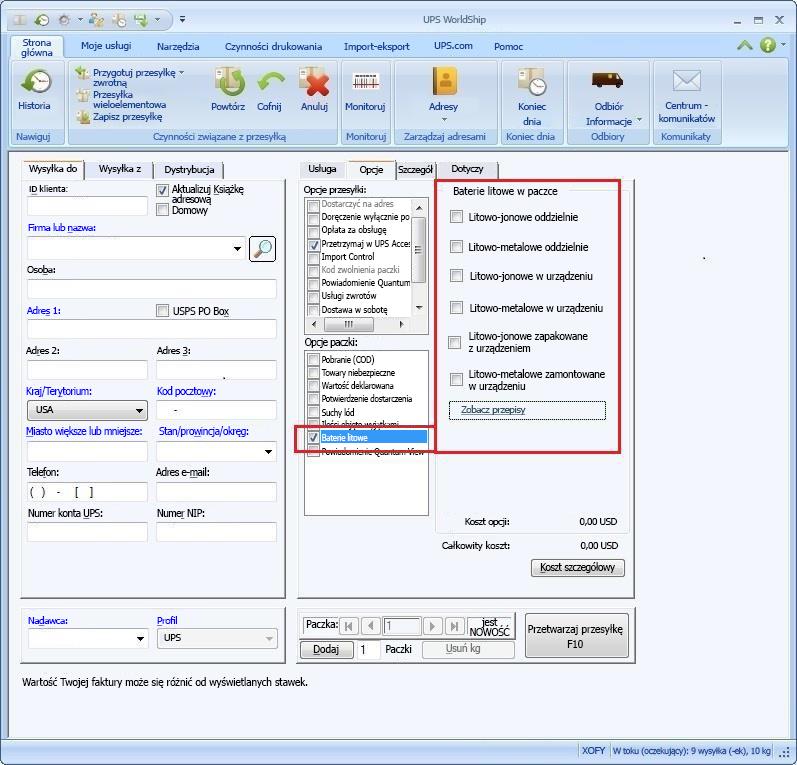Open Monitoruj barcode icon
The height and width of the screenshot is (765, 797).
tap(365, 81)
